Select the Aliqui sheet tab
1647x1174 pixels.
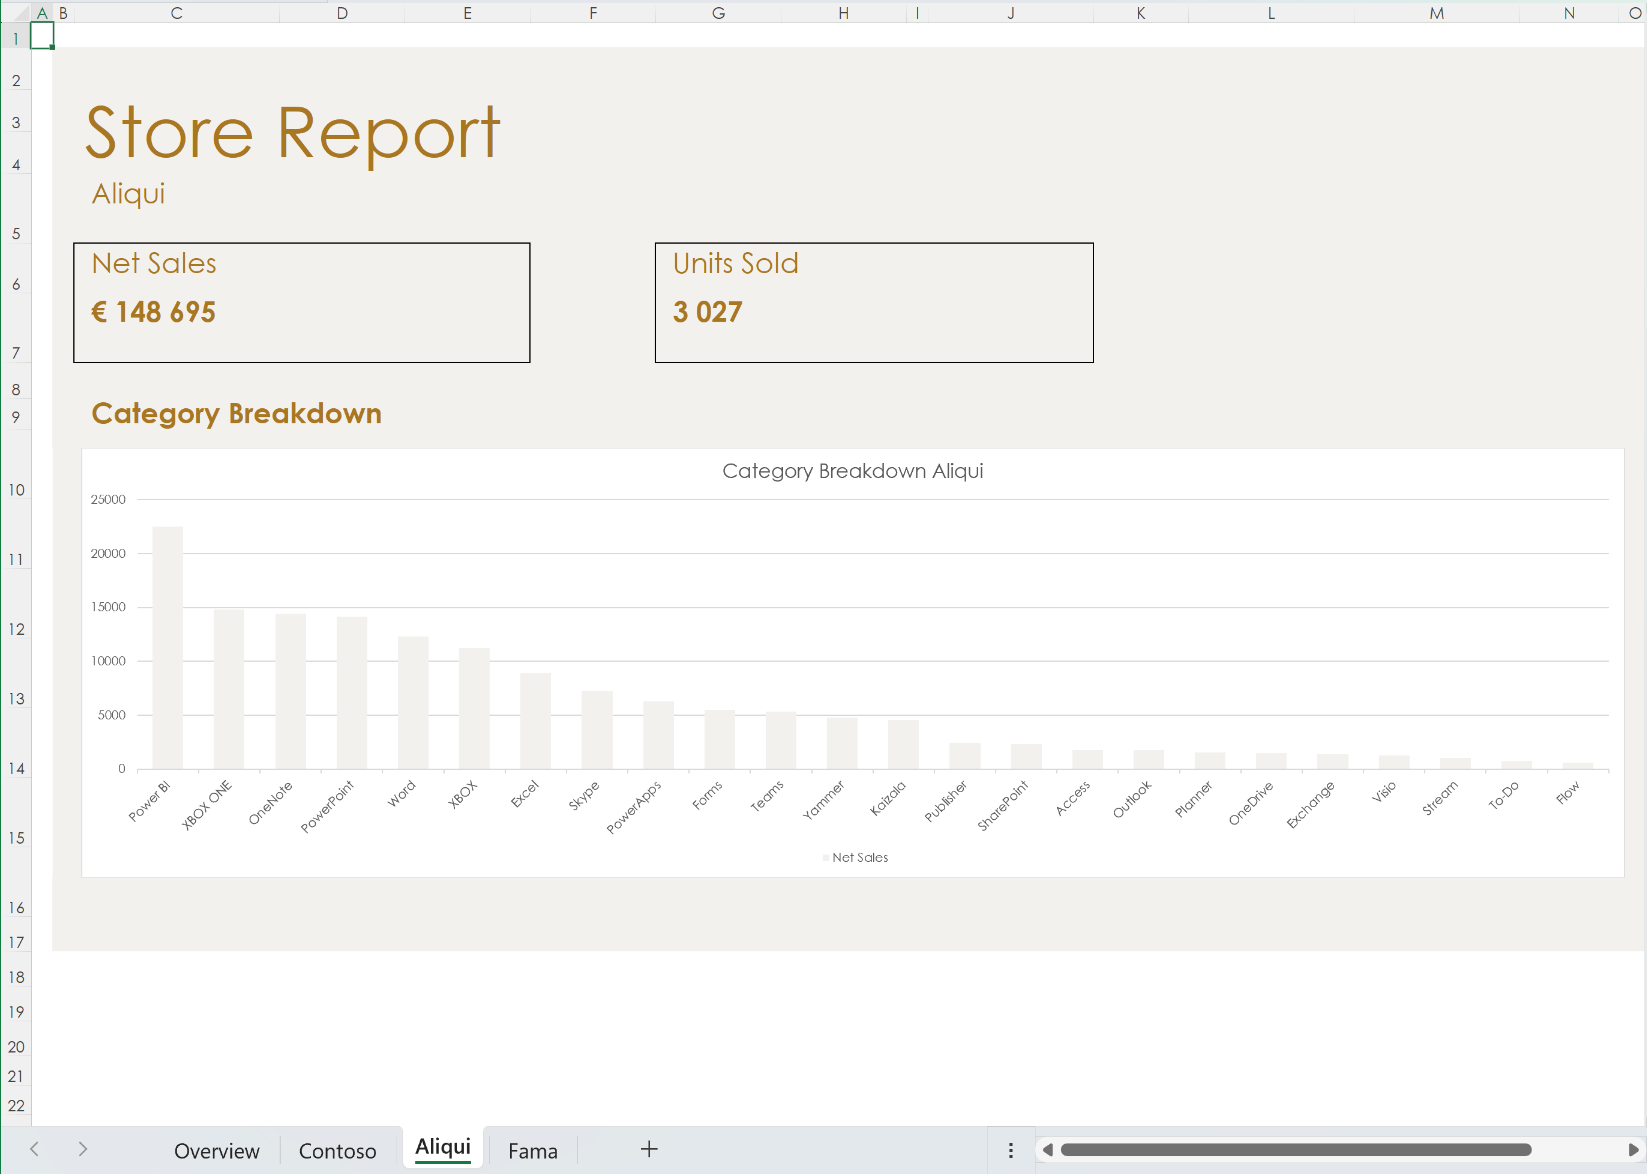tap(443, 1147)
